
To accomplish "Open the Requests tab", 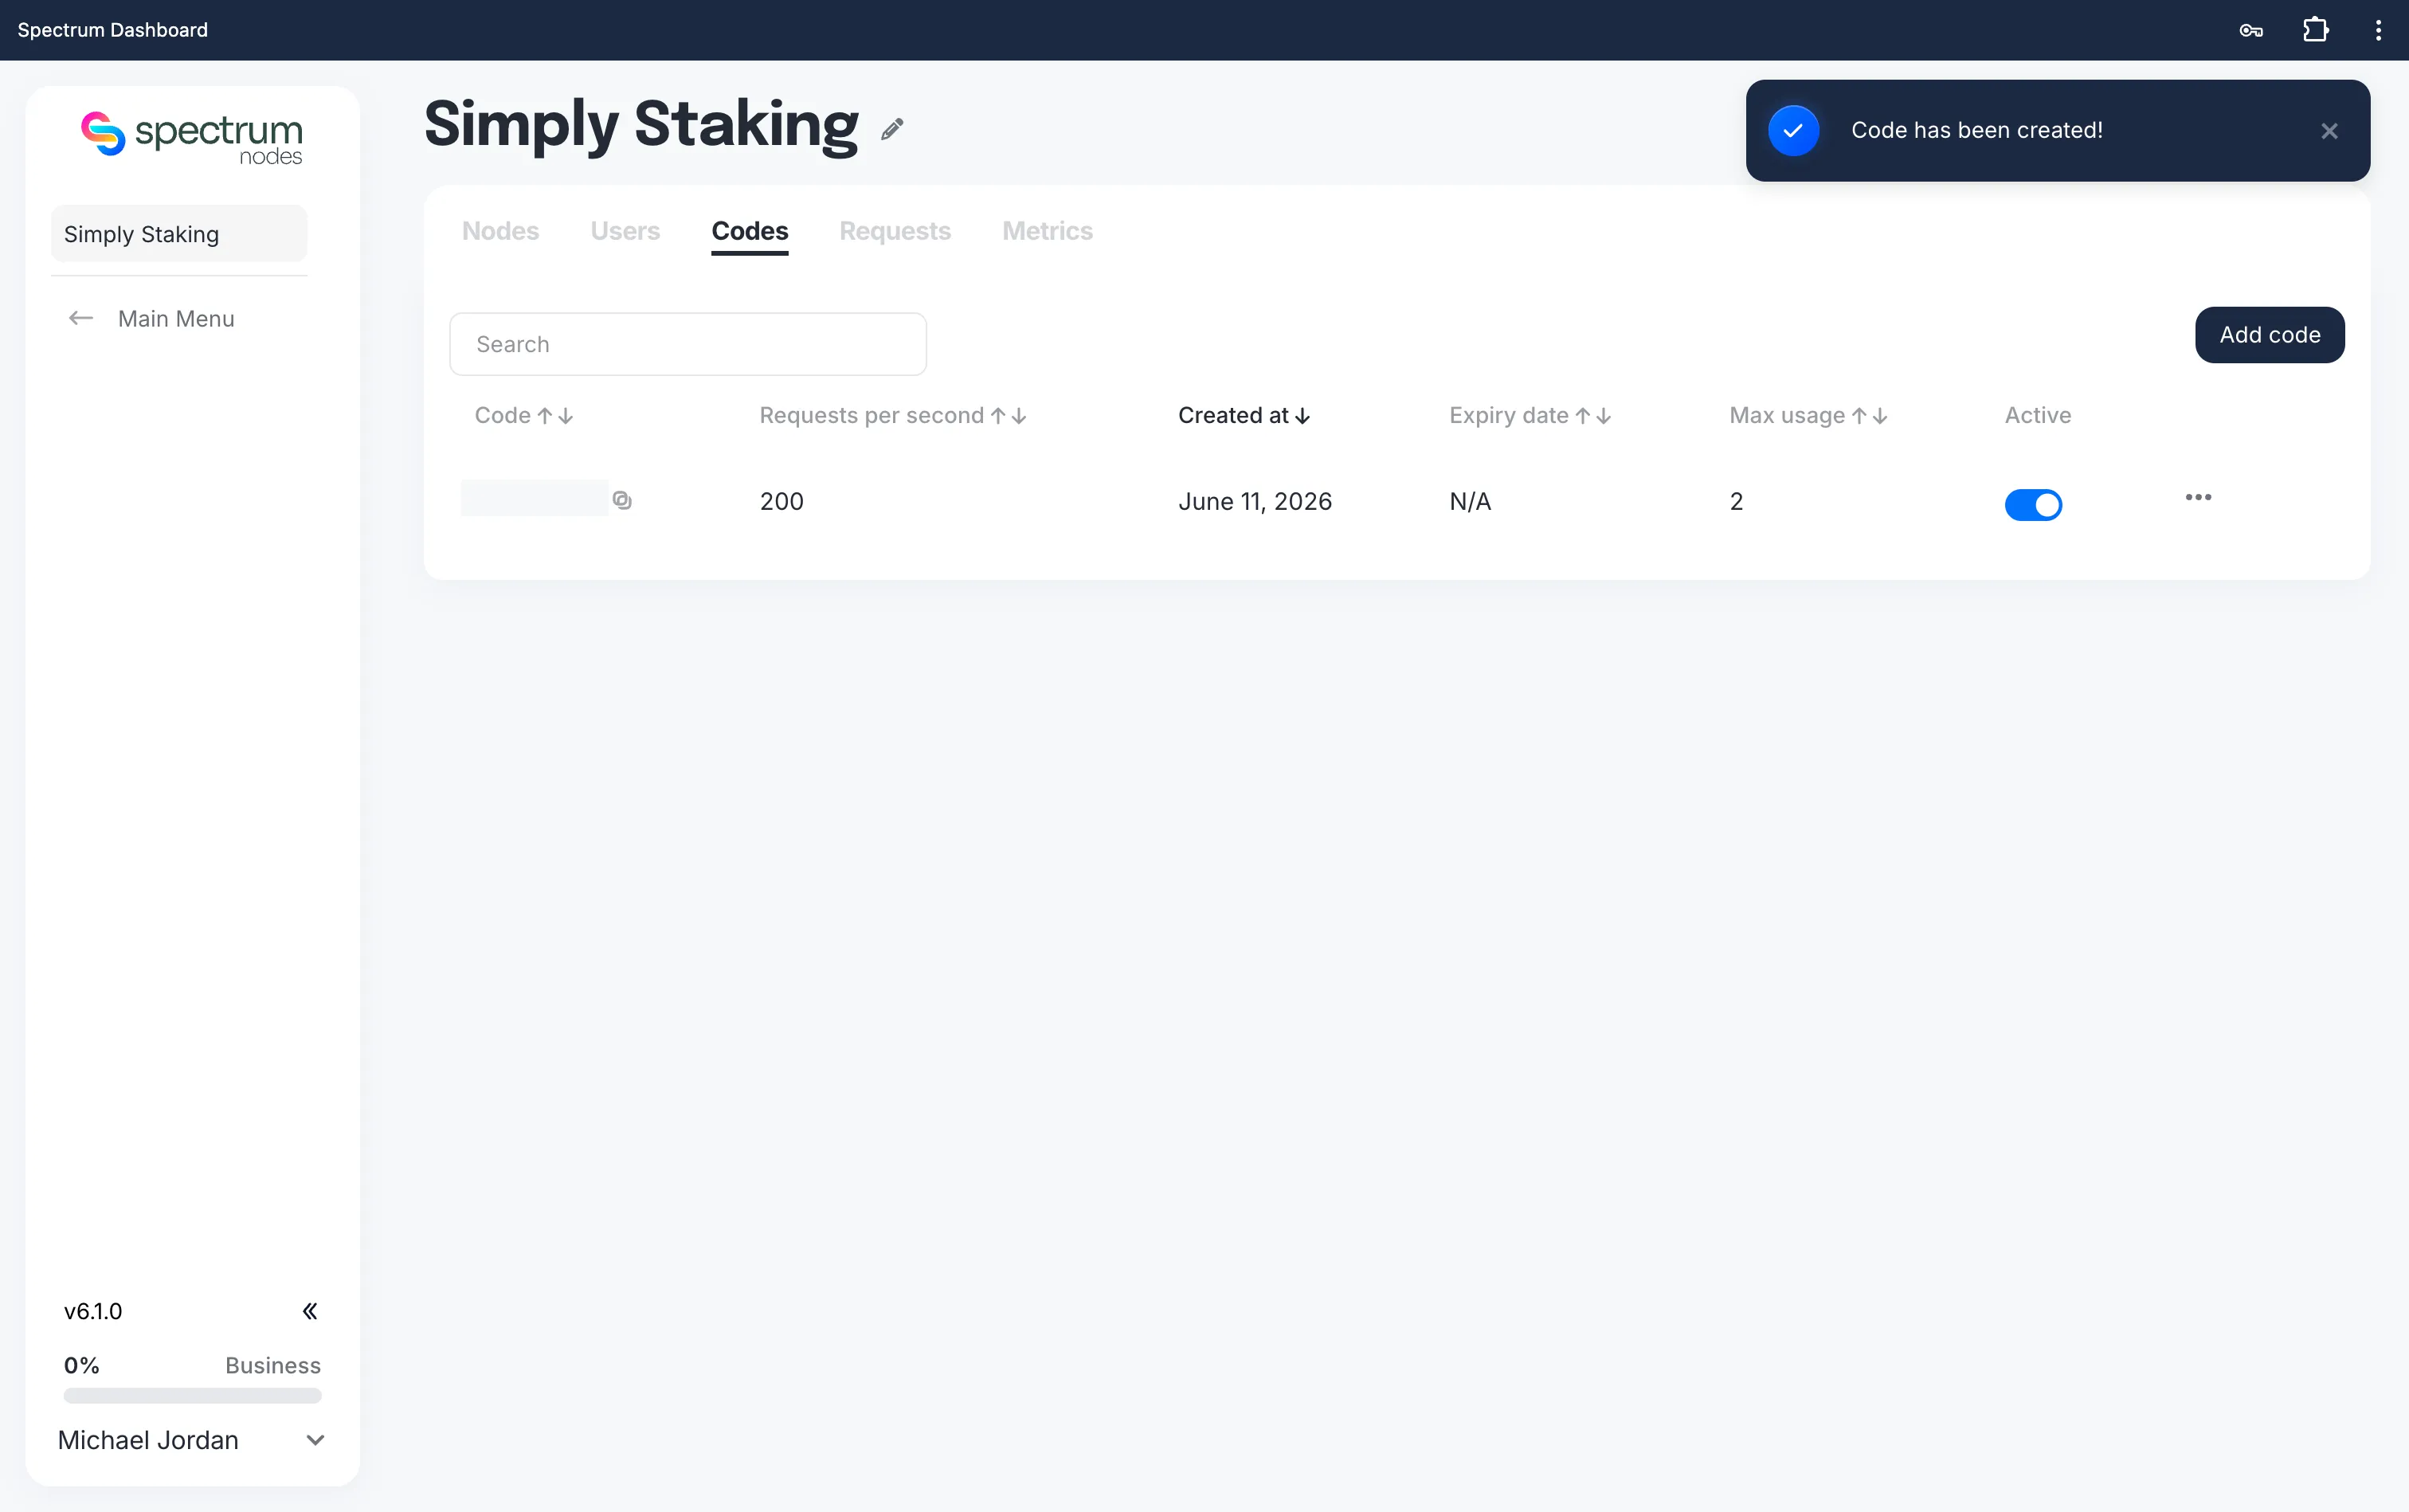I will (895, 231).
